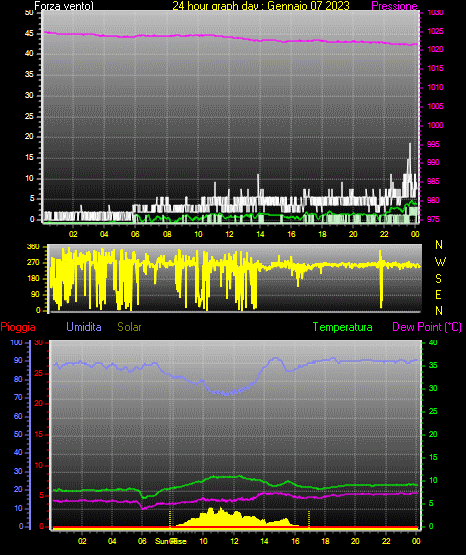This screenshot has height=555, width=466.
Task: Click the sunset dotted marker near hour 17
Action: (309, 519)
